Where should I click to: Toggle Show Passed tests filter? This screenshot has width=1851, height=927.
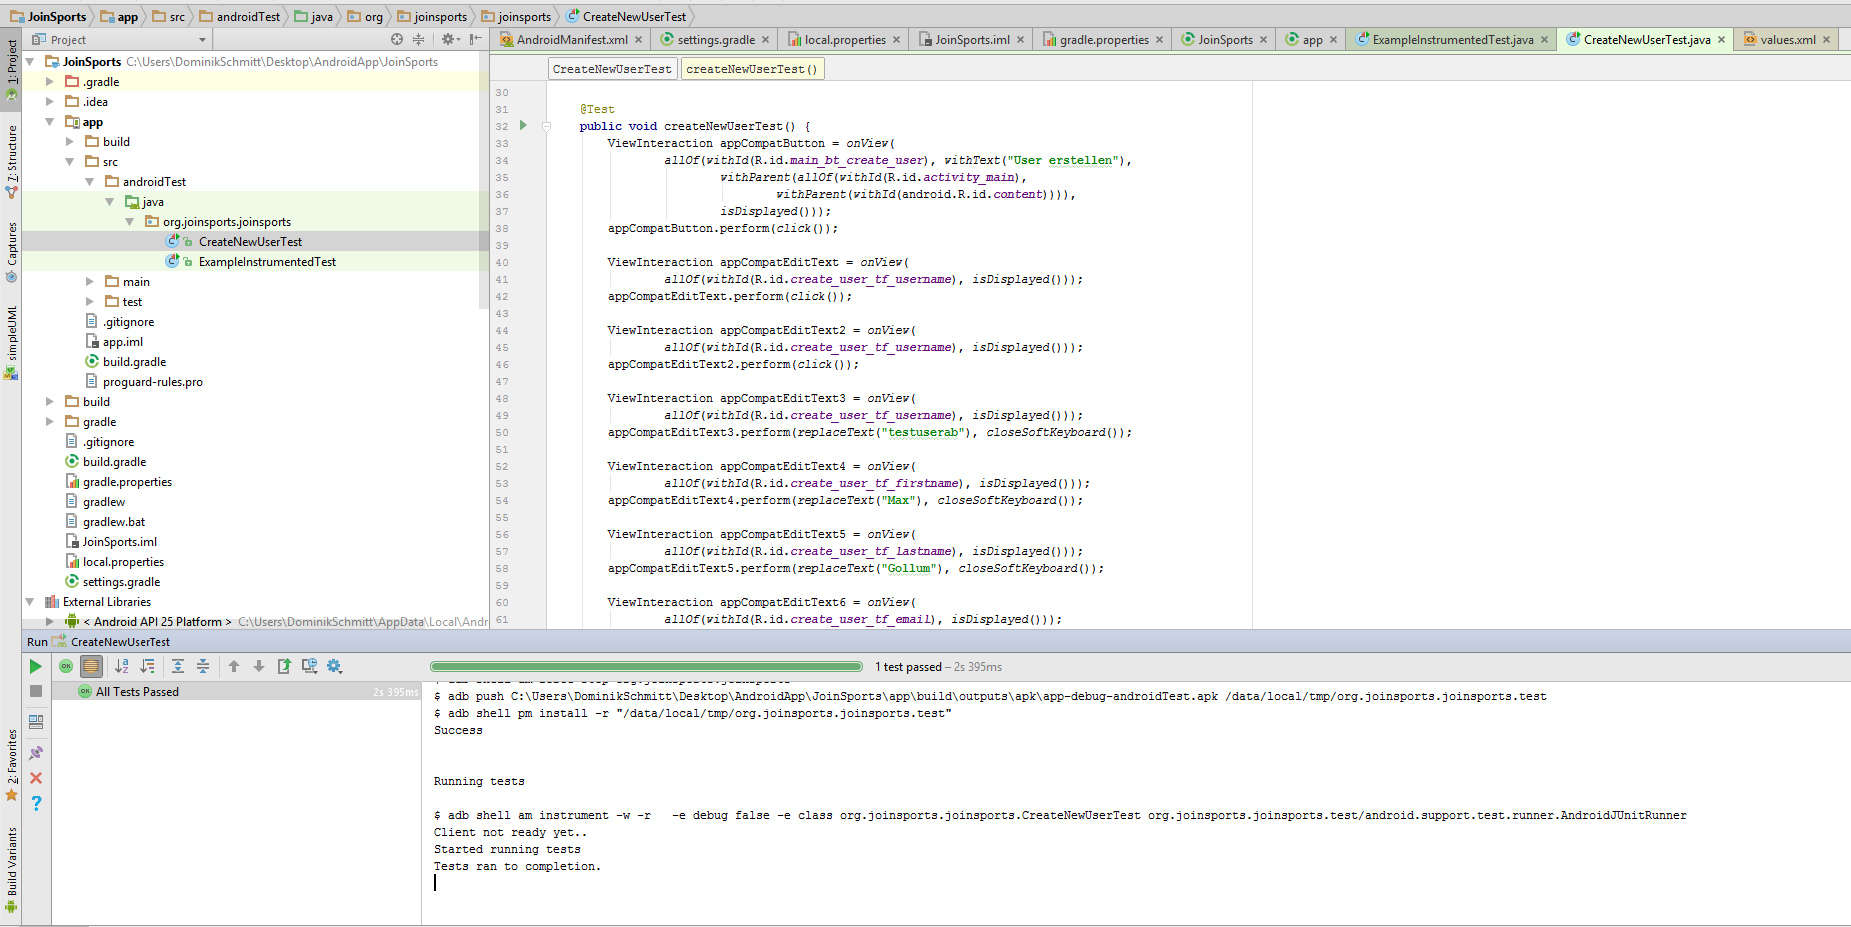click(66, 666)
